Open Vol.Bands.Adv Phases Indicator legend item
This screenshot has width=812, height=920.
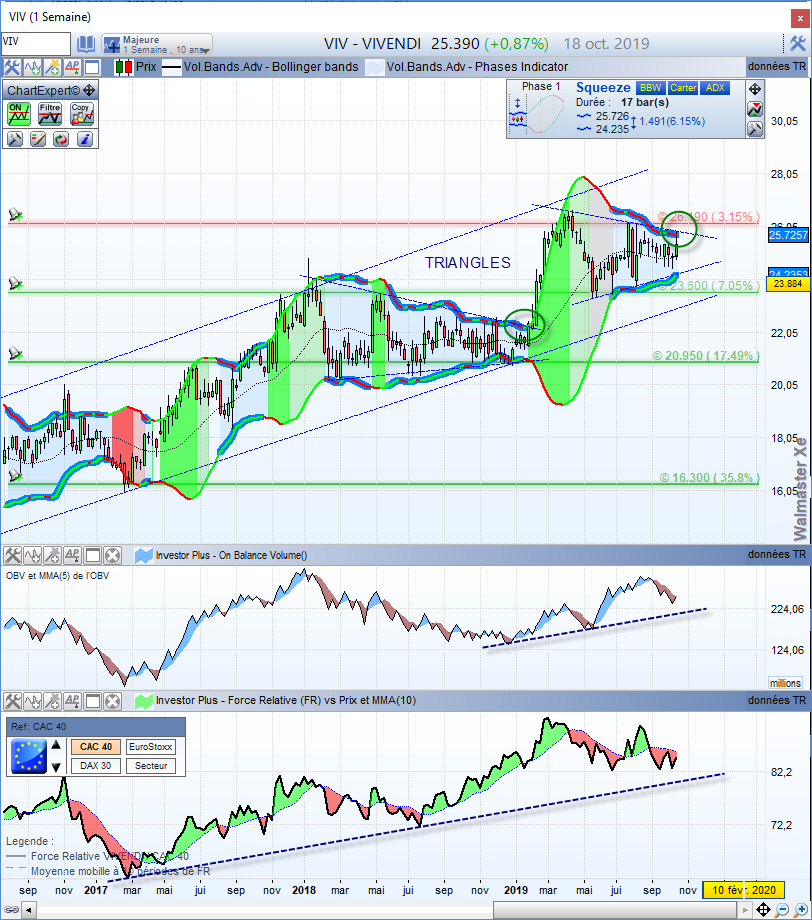click(467, 67)
